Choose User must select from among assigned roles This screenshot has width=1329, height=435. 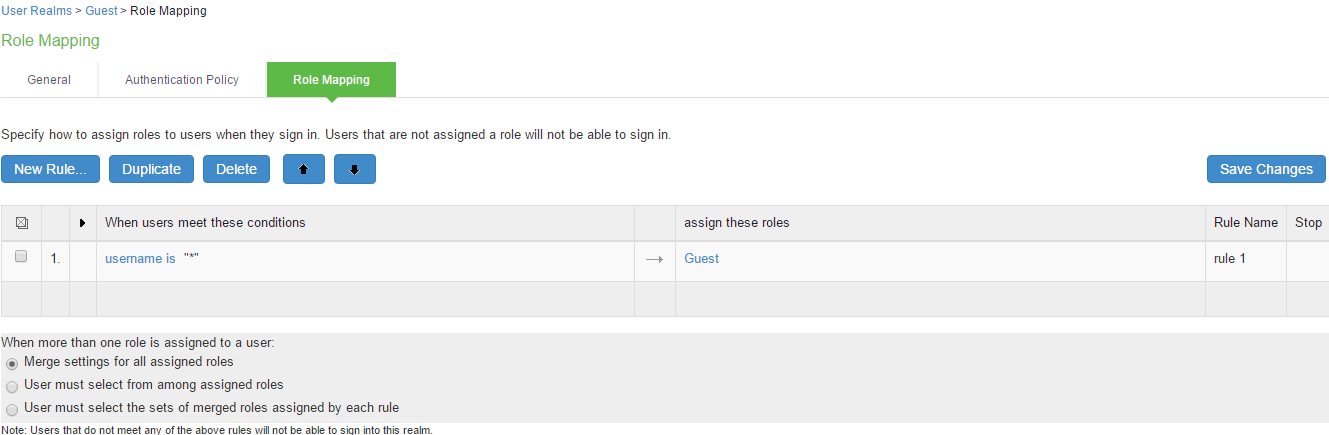coord(12,385)
